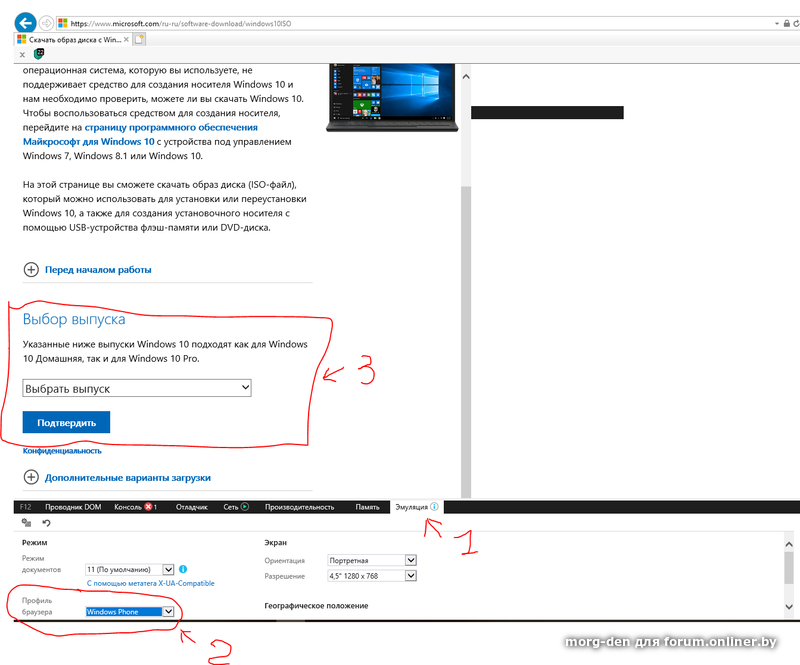Click emulation panel scrollbar down arrow
This screenshot has width=800, height=665.
pyautogui.click(x=789, y=607)
